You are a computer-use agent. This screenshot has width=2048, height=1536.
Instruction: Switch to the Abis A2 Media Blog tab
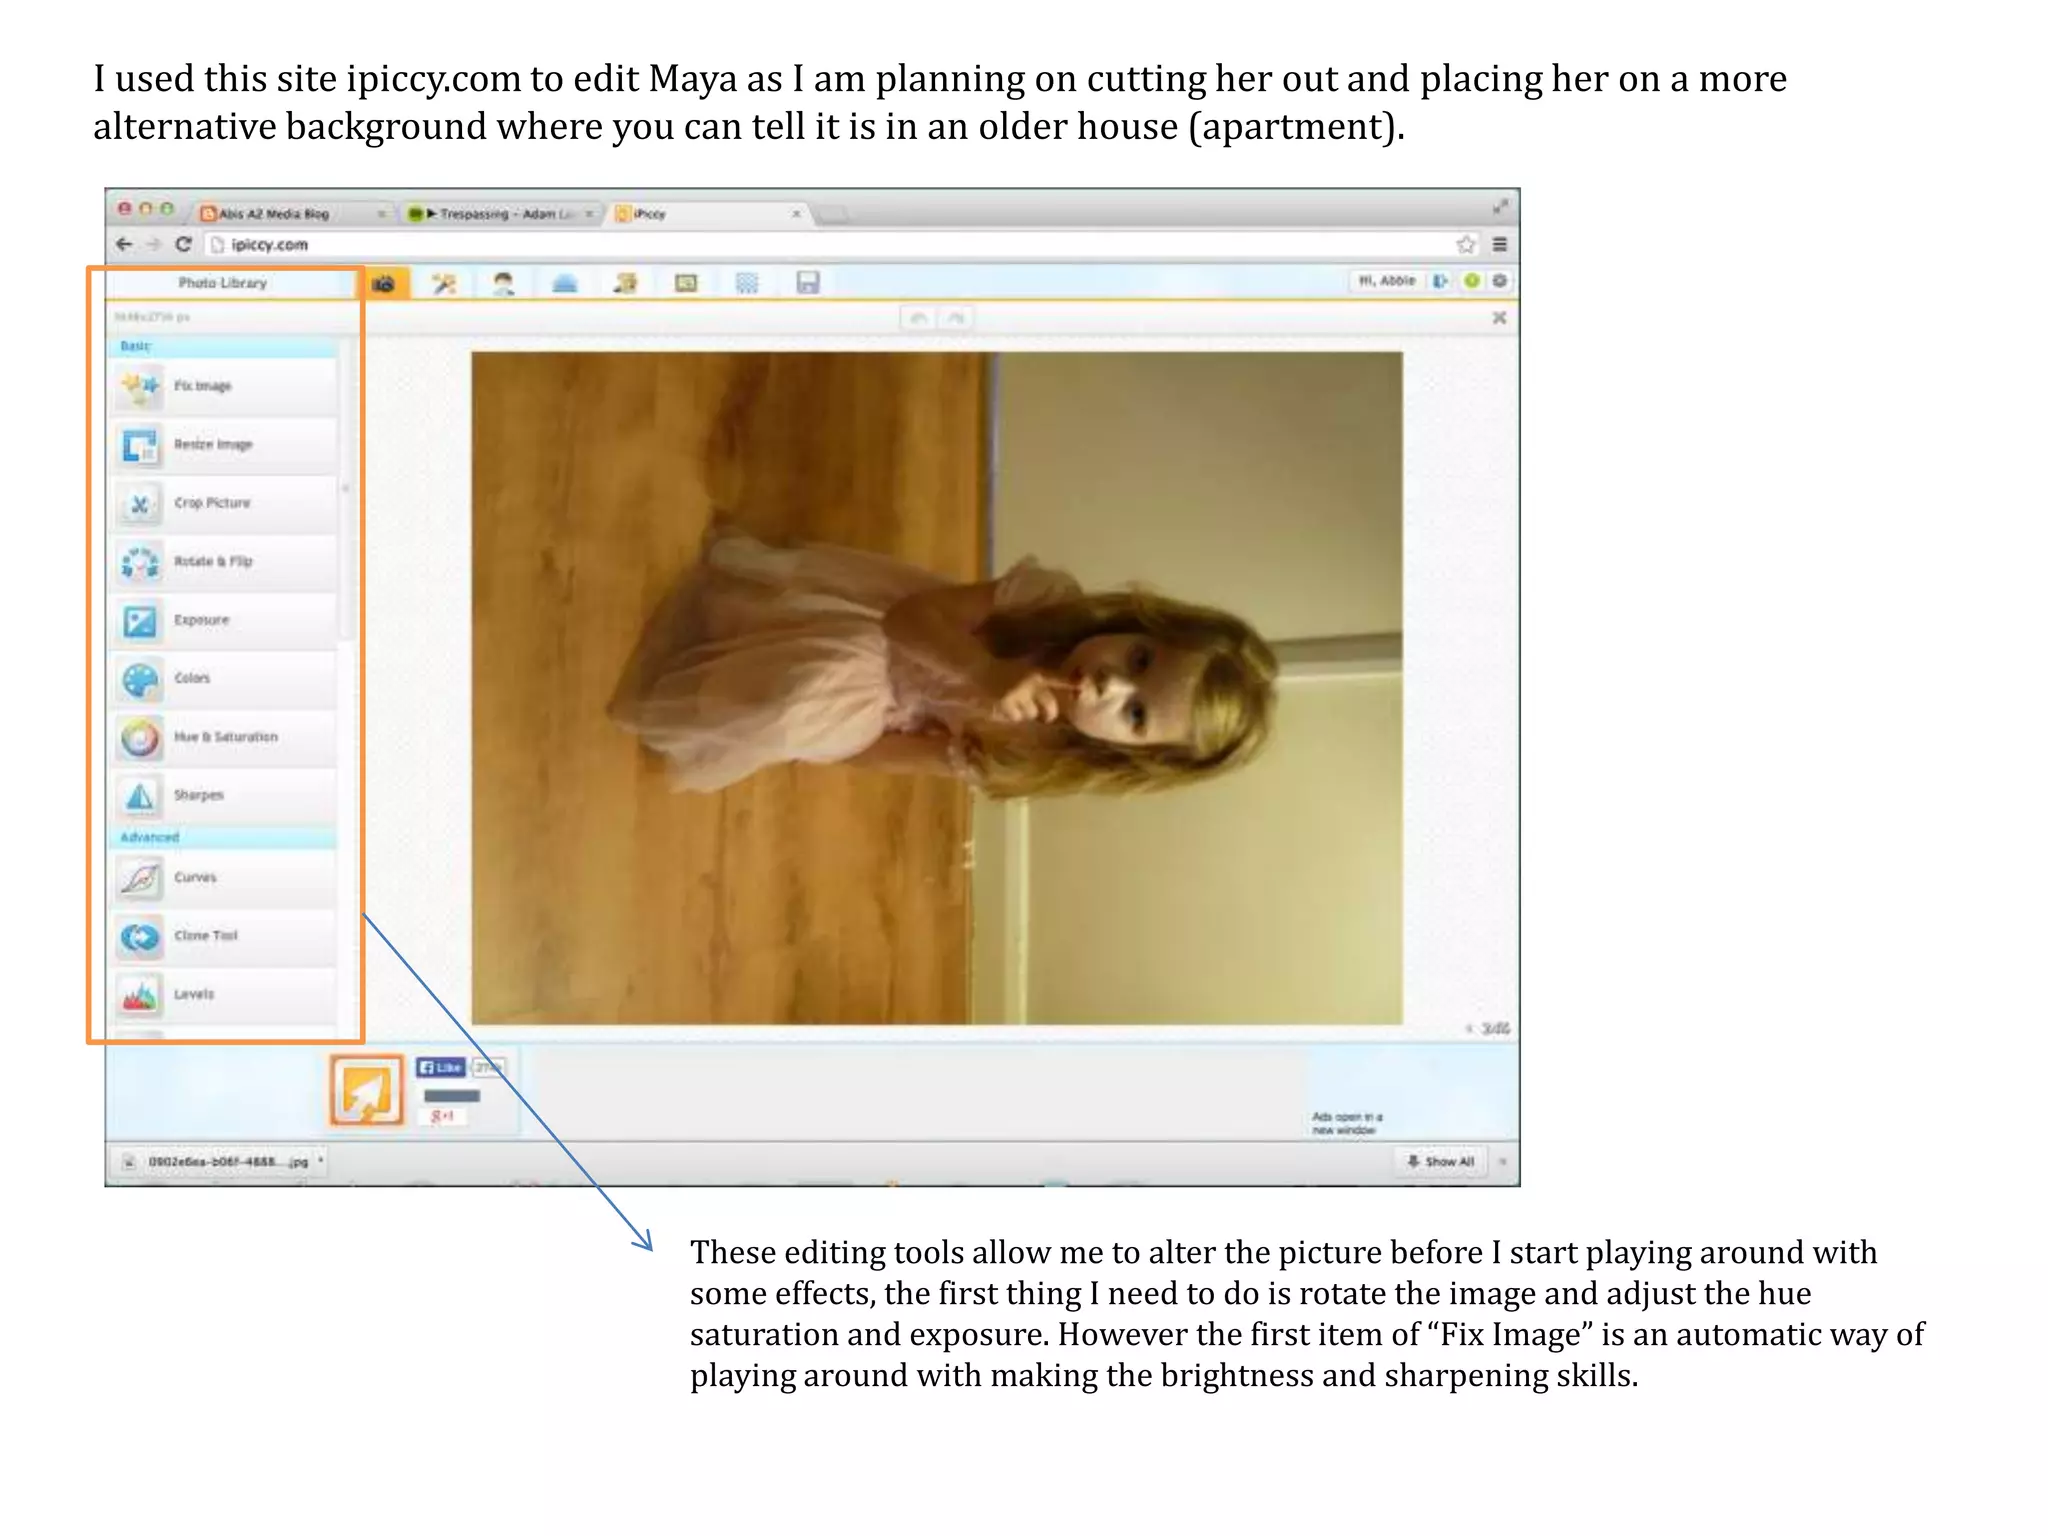click(x=273, y=214)
